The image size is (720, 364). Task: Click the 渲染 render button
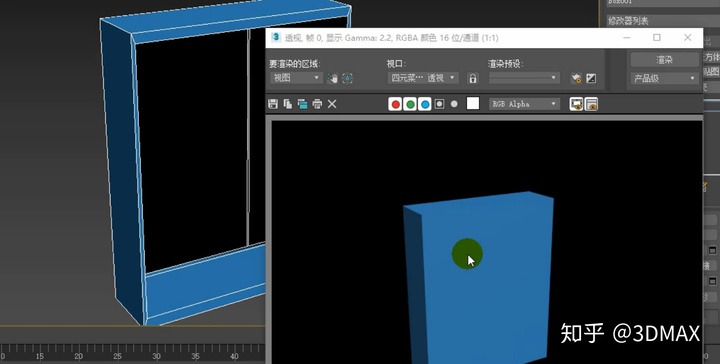pyautogui.click(x=664, y=60)
